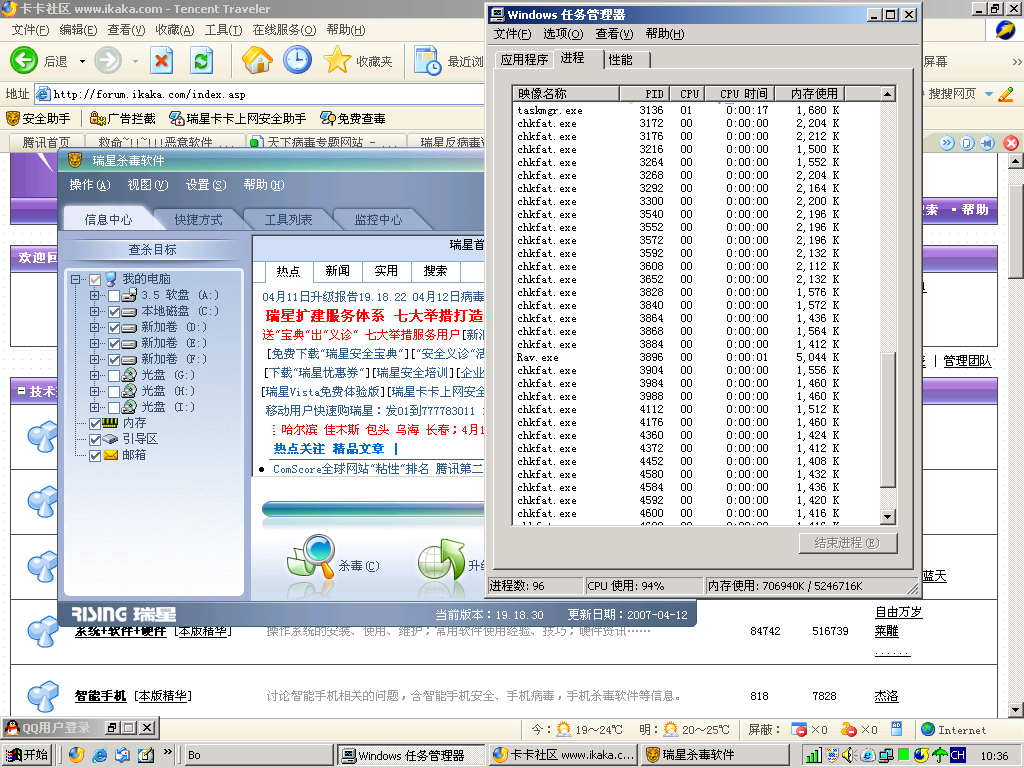Click the 杰洛 user link
Screen dimensions: 1024x768
tap(886, 696)
